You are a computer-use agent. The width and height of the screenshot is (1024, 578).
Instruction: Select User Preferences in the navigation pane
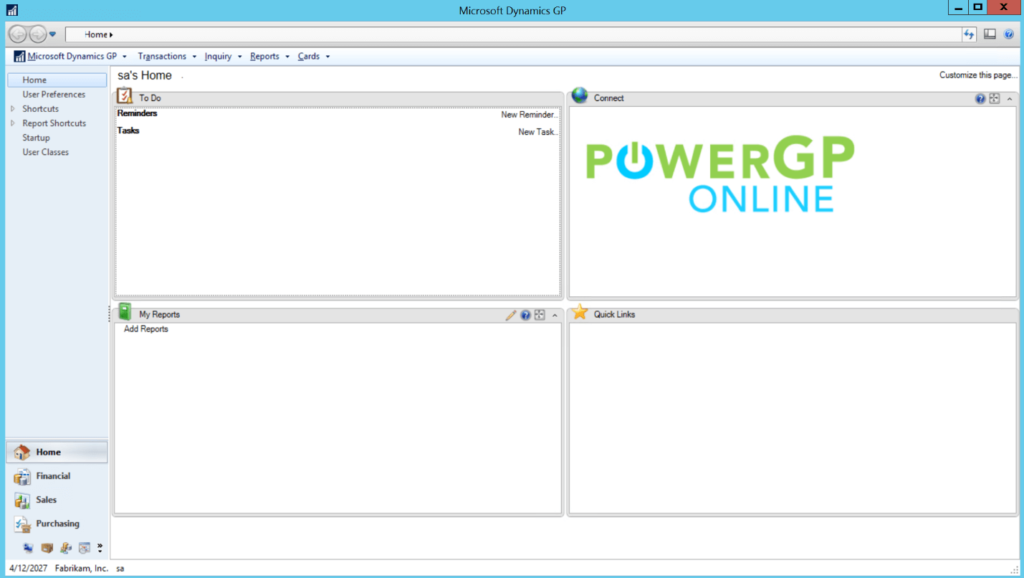click(54, 94)
